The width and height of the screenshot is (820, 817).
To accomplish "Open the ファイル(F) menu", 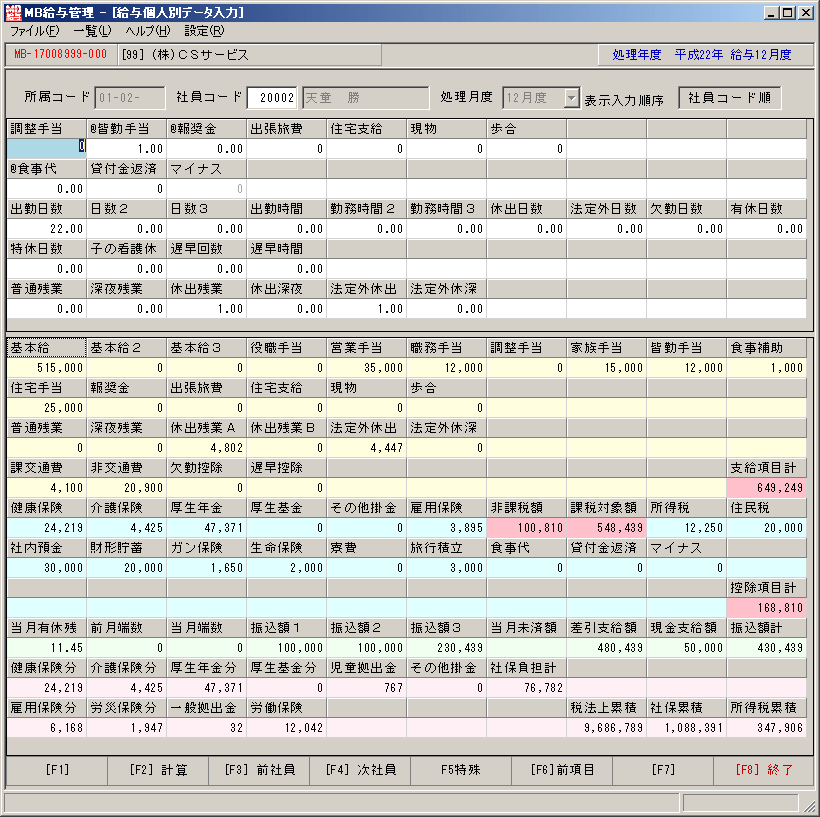I will [35, 31].
